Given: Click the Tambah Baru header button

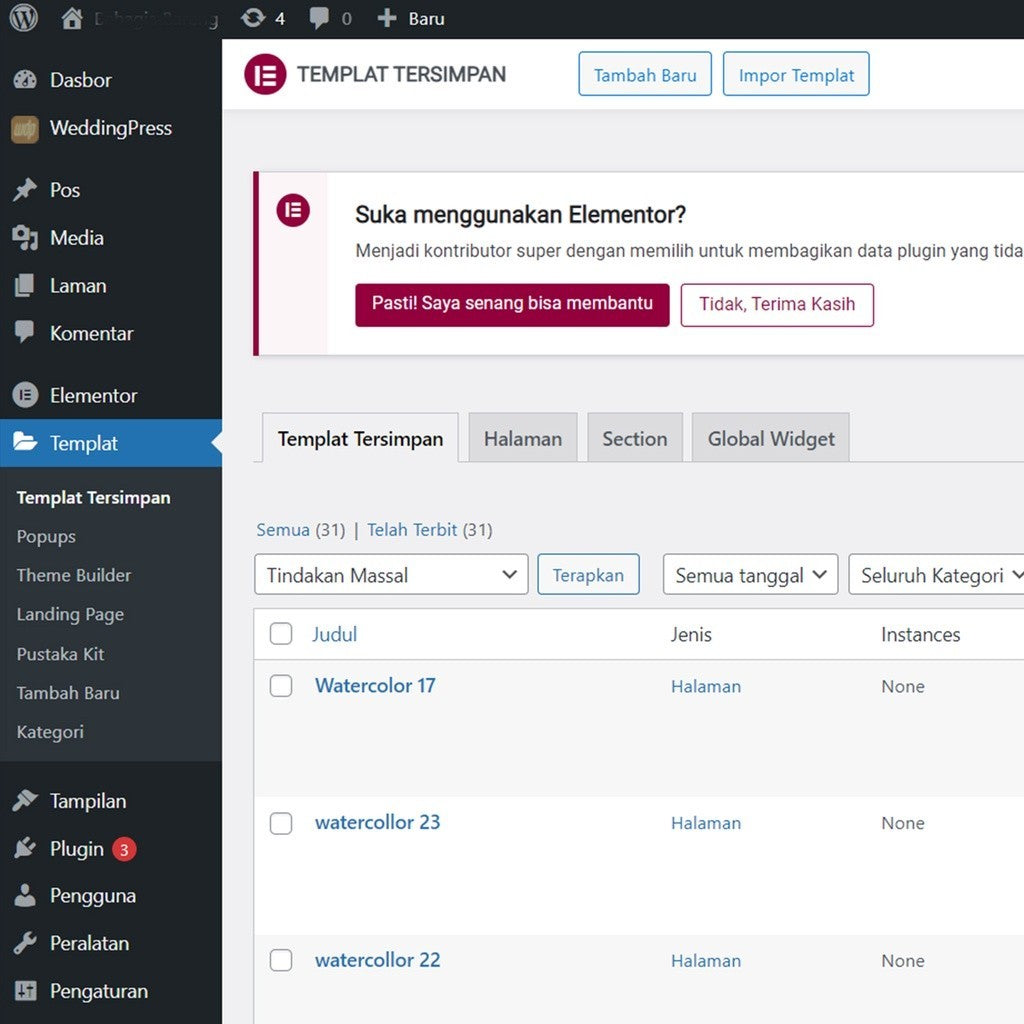Looking at the screenshot, I should click(645, 74).
